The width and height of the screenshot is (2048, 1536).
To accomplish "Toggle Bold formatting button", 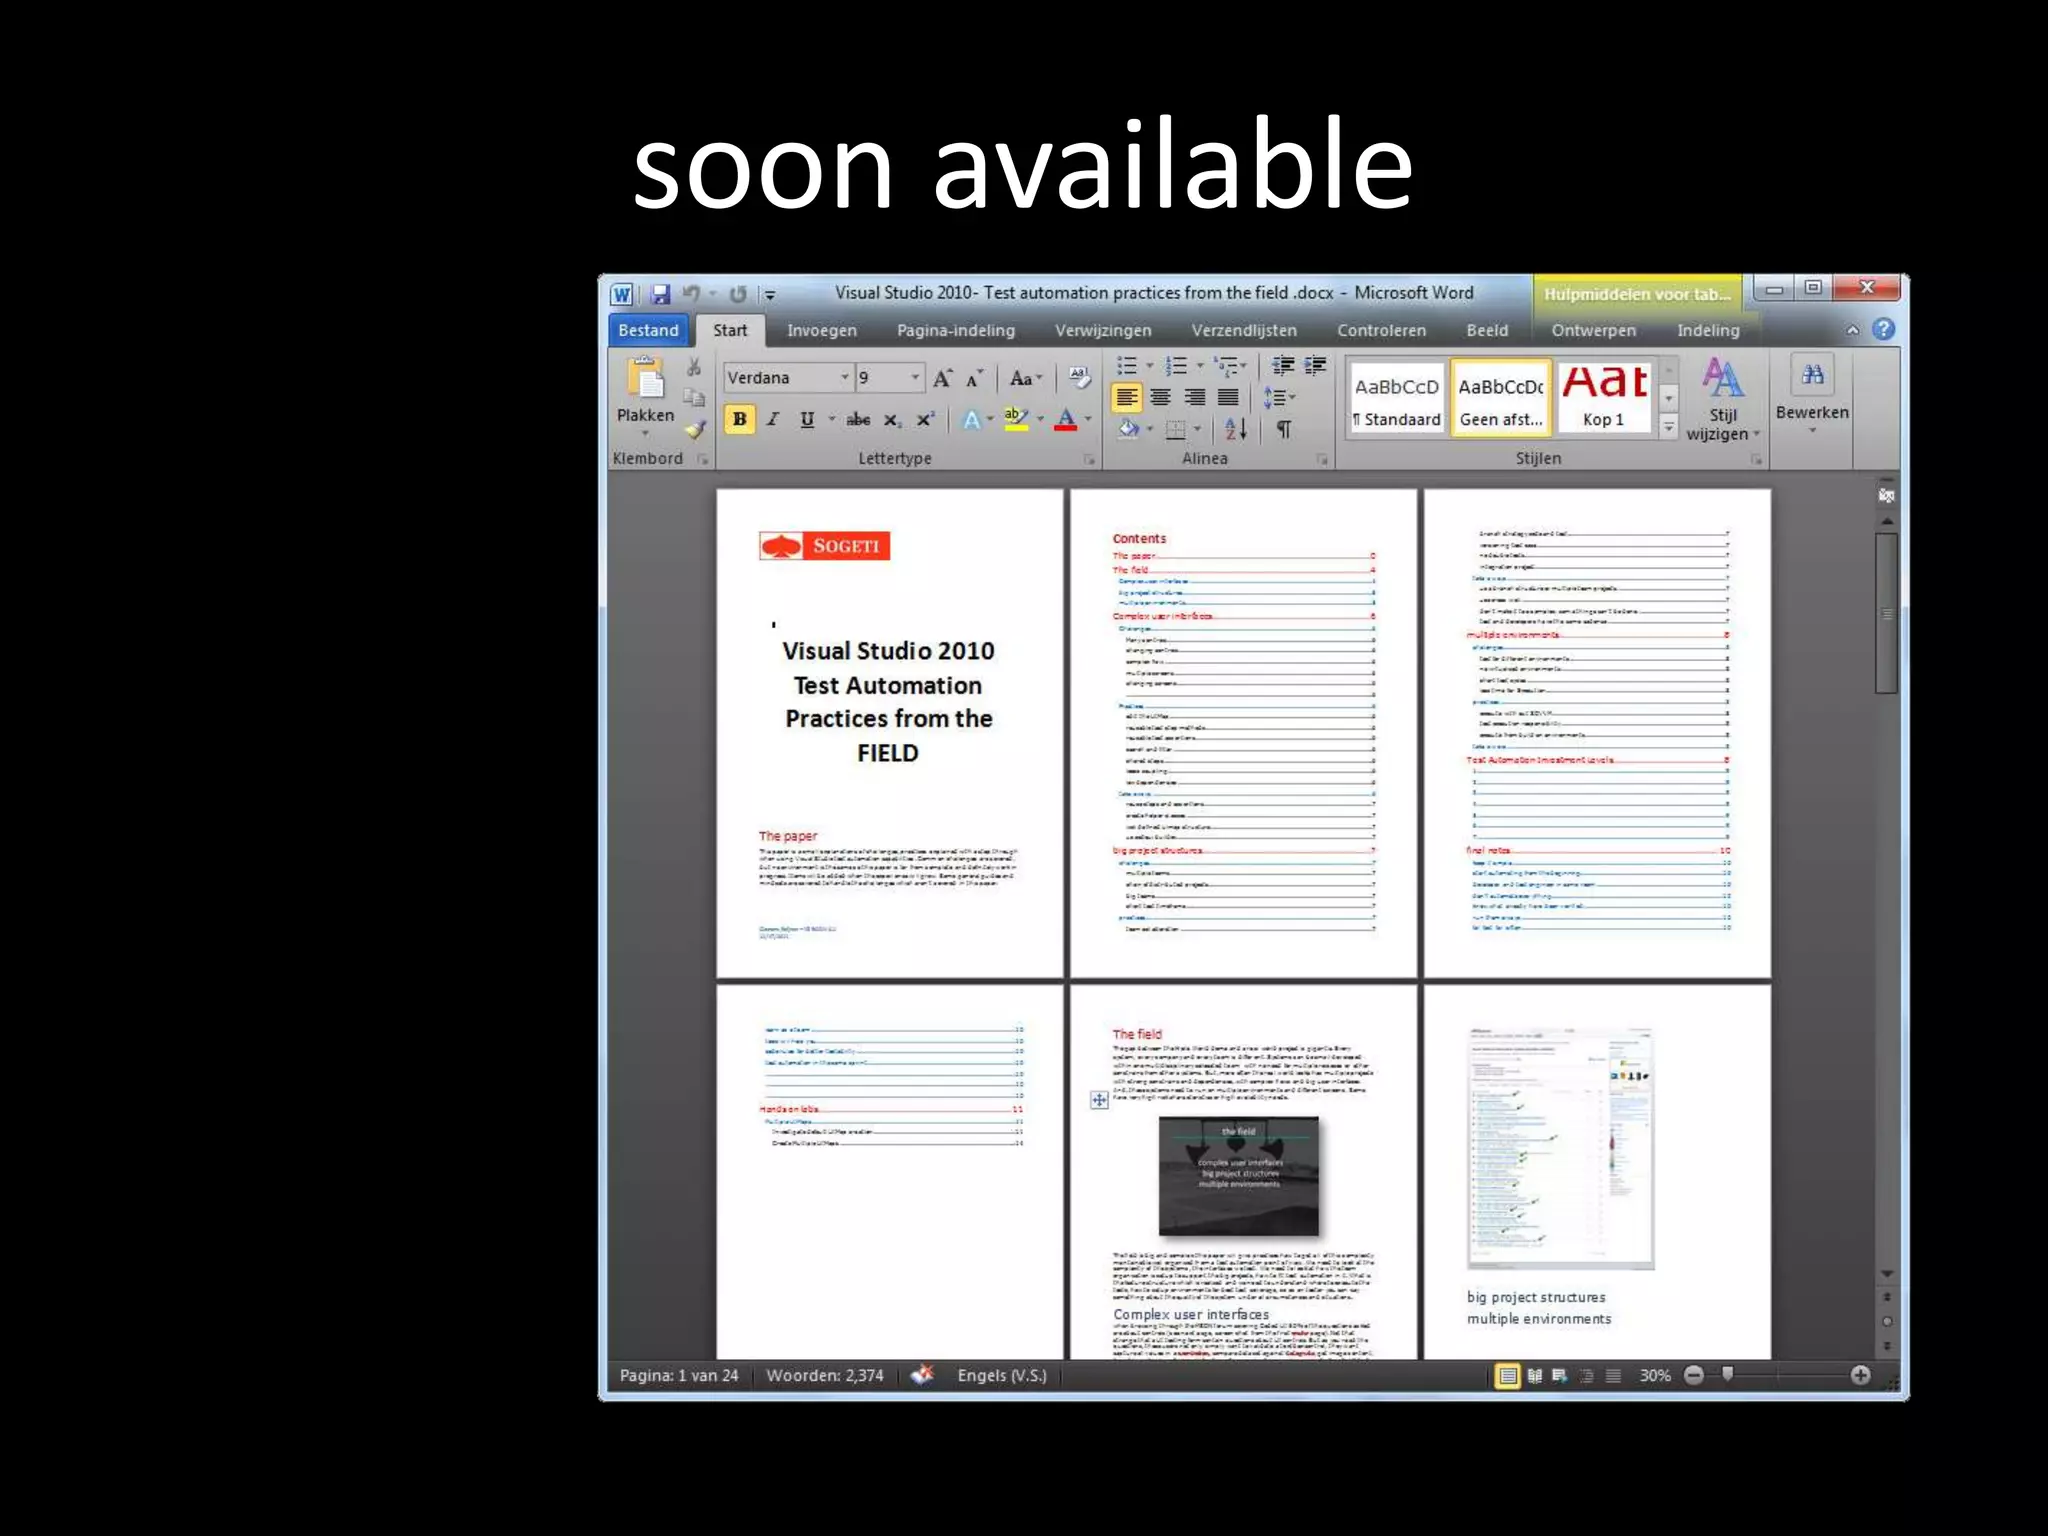I will tap(739, 420).
